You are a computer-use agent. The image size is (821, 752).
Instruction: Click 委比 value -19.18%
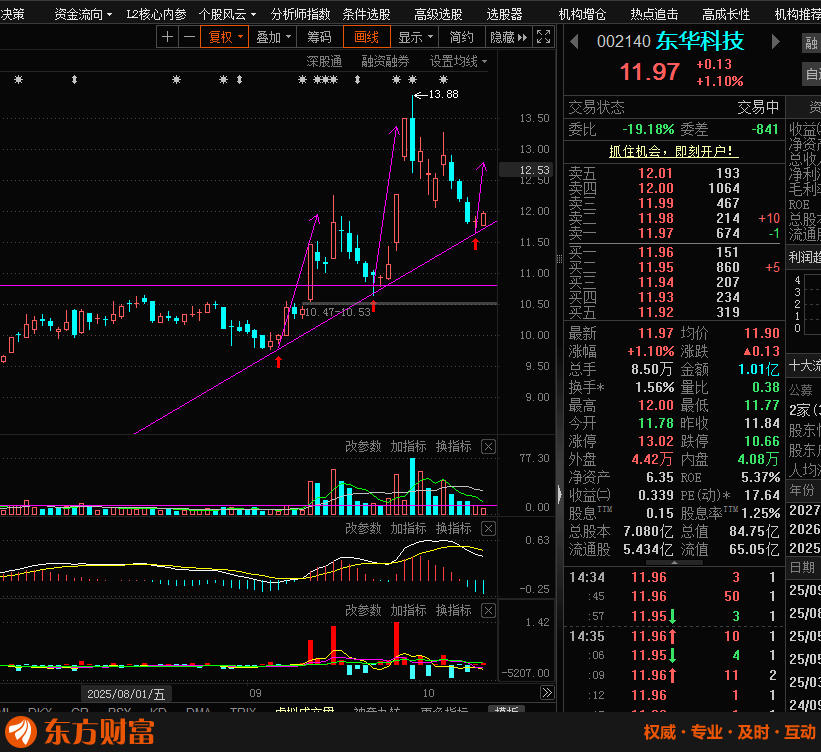648,129
